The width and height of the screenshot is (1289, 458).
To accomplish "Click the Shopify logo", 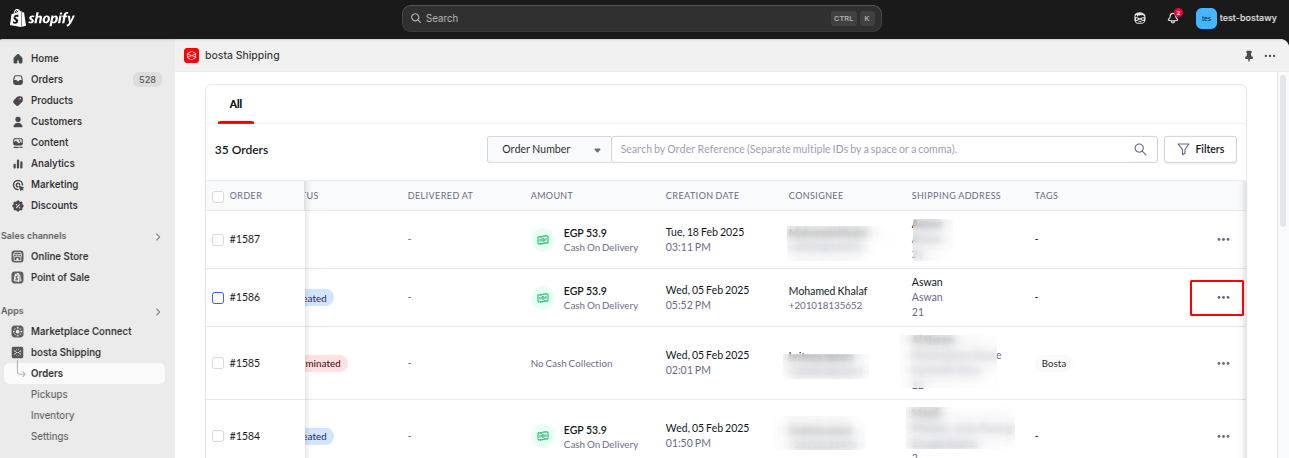I will (x=42, y=18).
